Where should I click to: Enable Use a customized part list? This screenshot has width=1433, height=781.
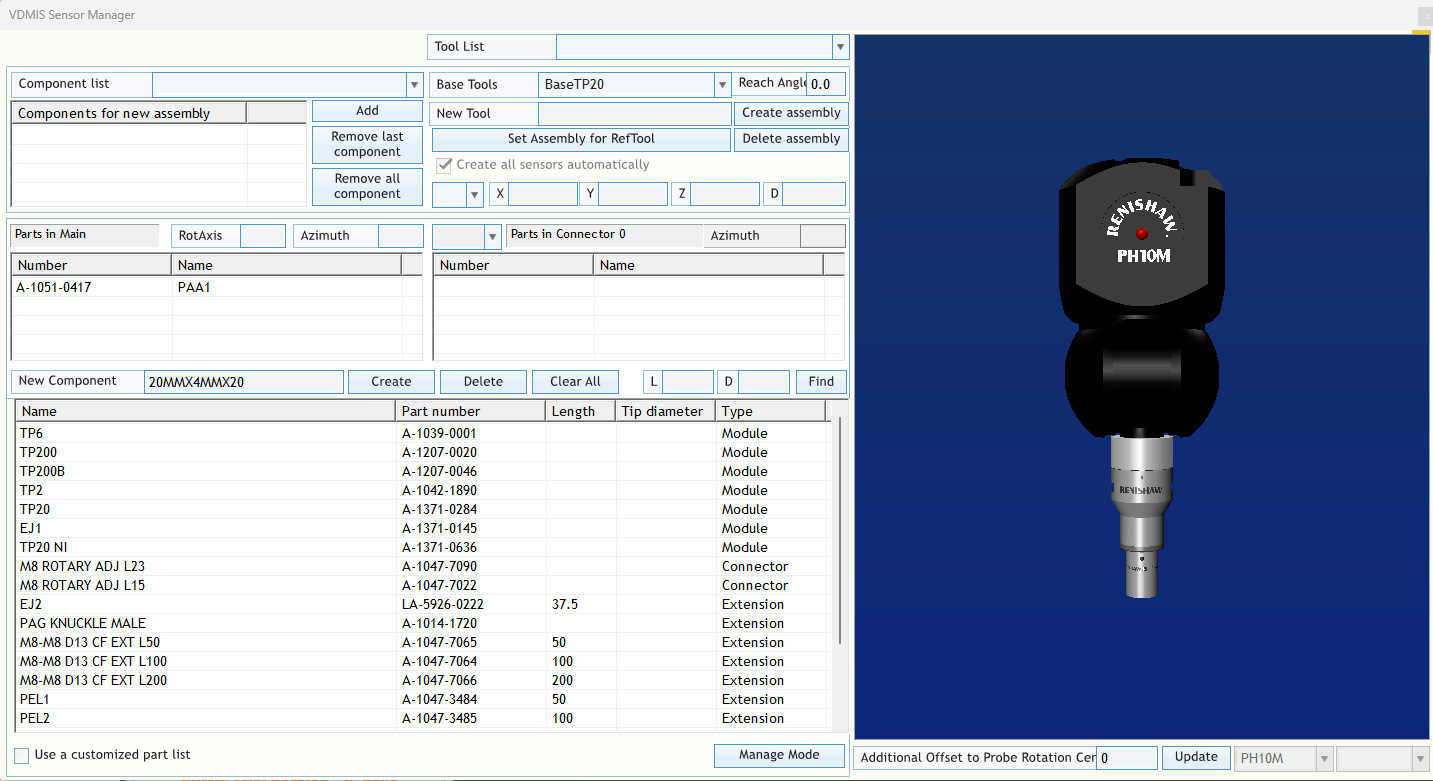[x=22, y=755]
